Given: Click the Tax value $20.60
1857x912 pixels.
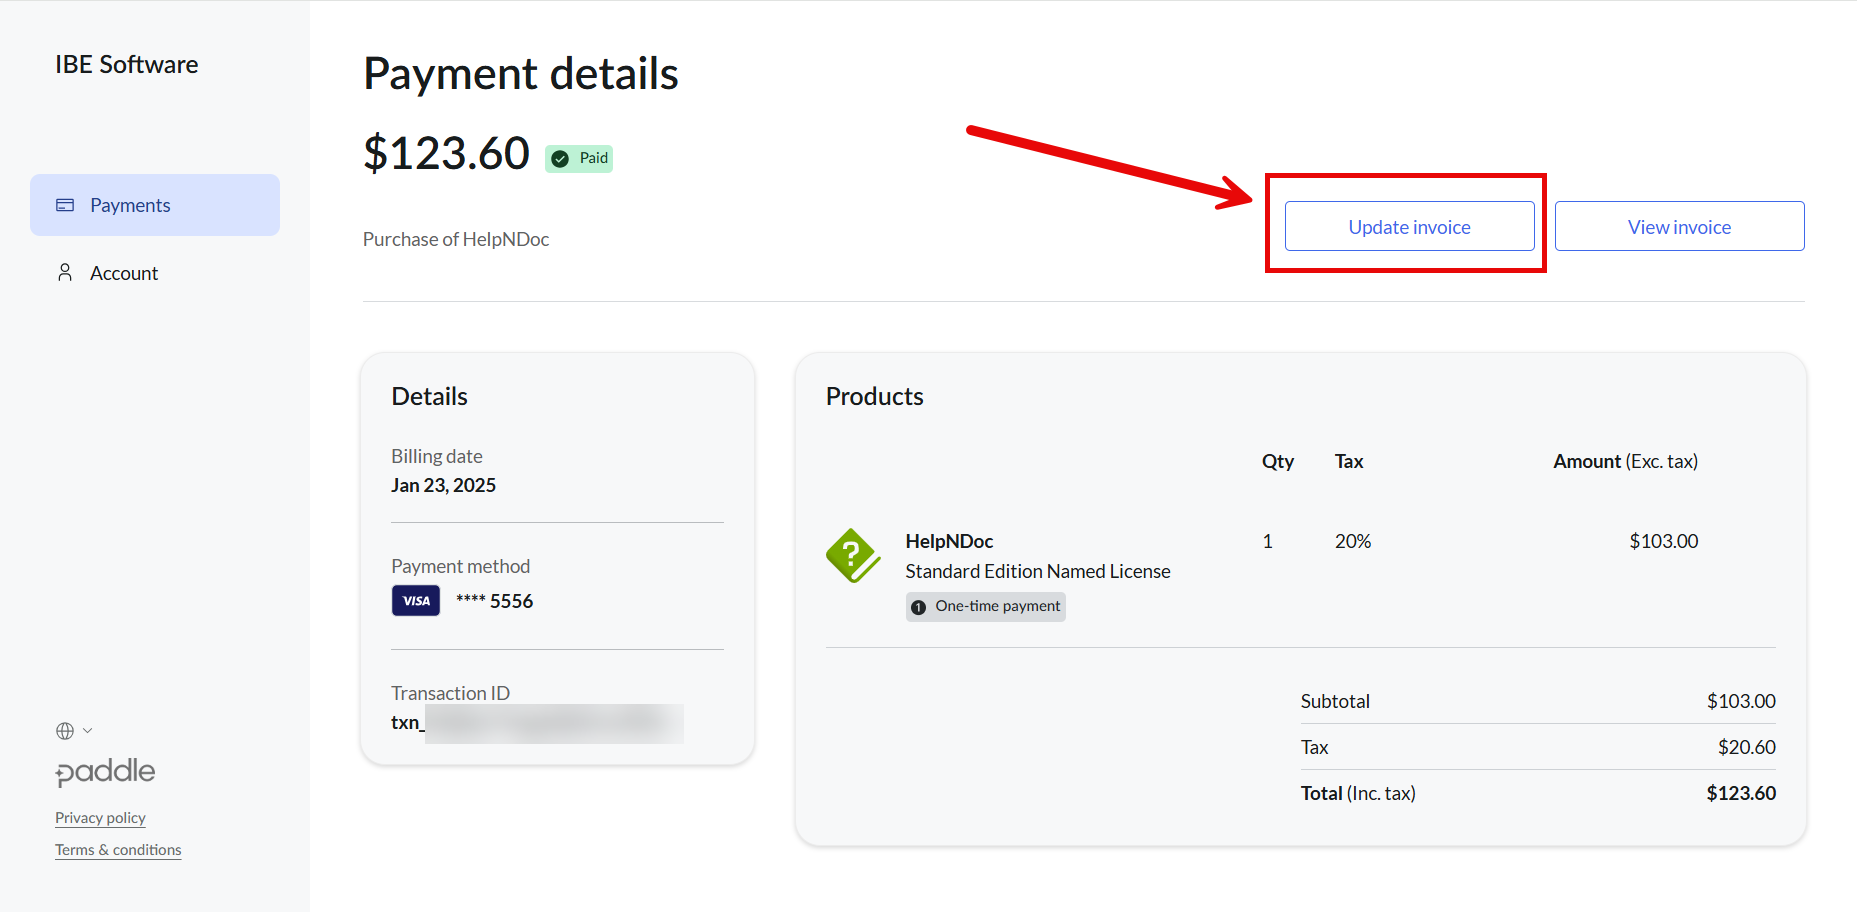Looking at the screenshot, I should point(1747,747).
